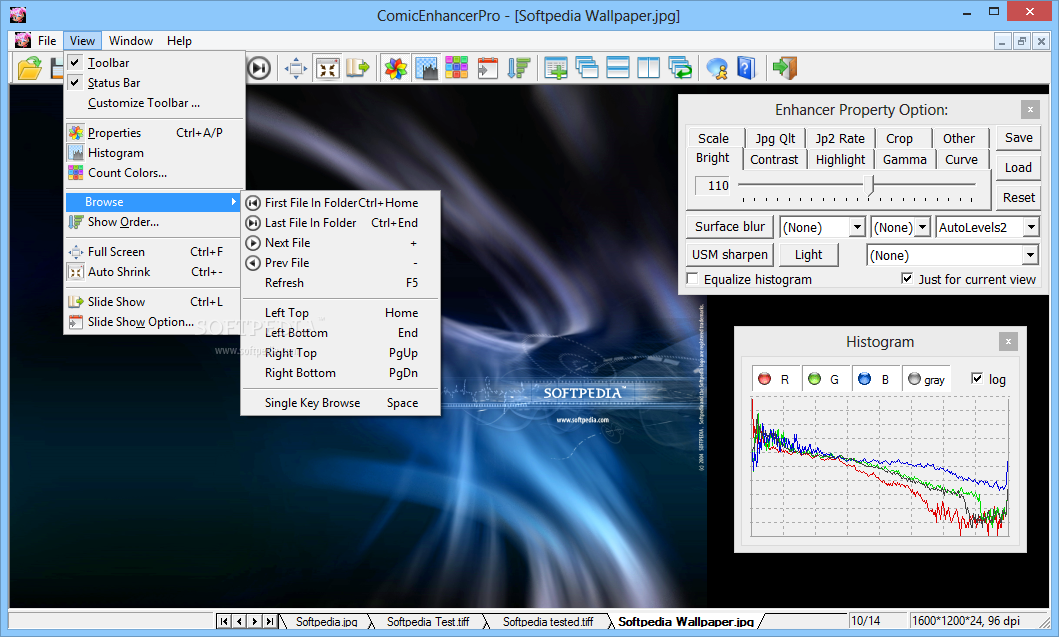Image resolution: width=1059 pixels, height=637 pixels.
Task: Click the Show Order menu icon
Action: click(76, 222)
